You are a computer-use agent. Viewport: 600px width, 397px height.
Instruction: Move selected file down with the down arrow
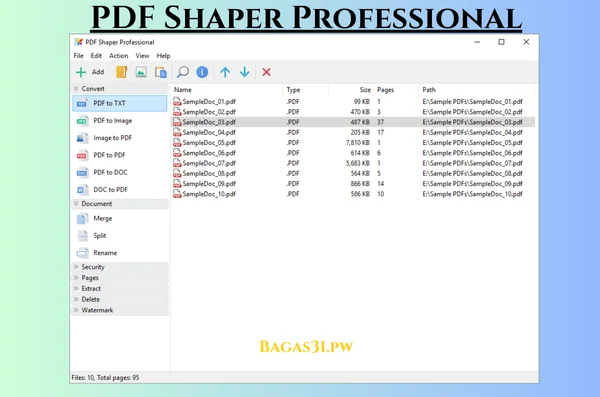(x=245, y=72)
